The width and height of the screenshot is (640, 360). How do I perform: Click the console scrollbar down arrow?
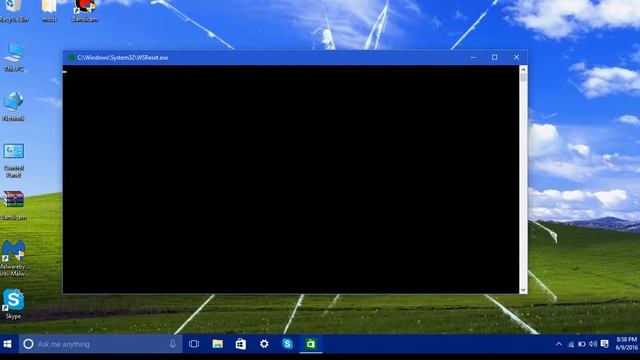click(523, 290)
